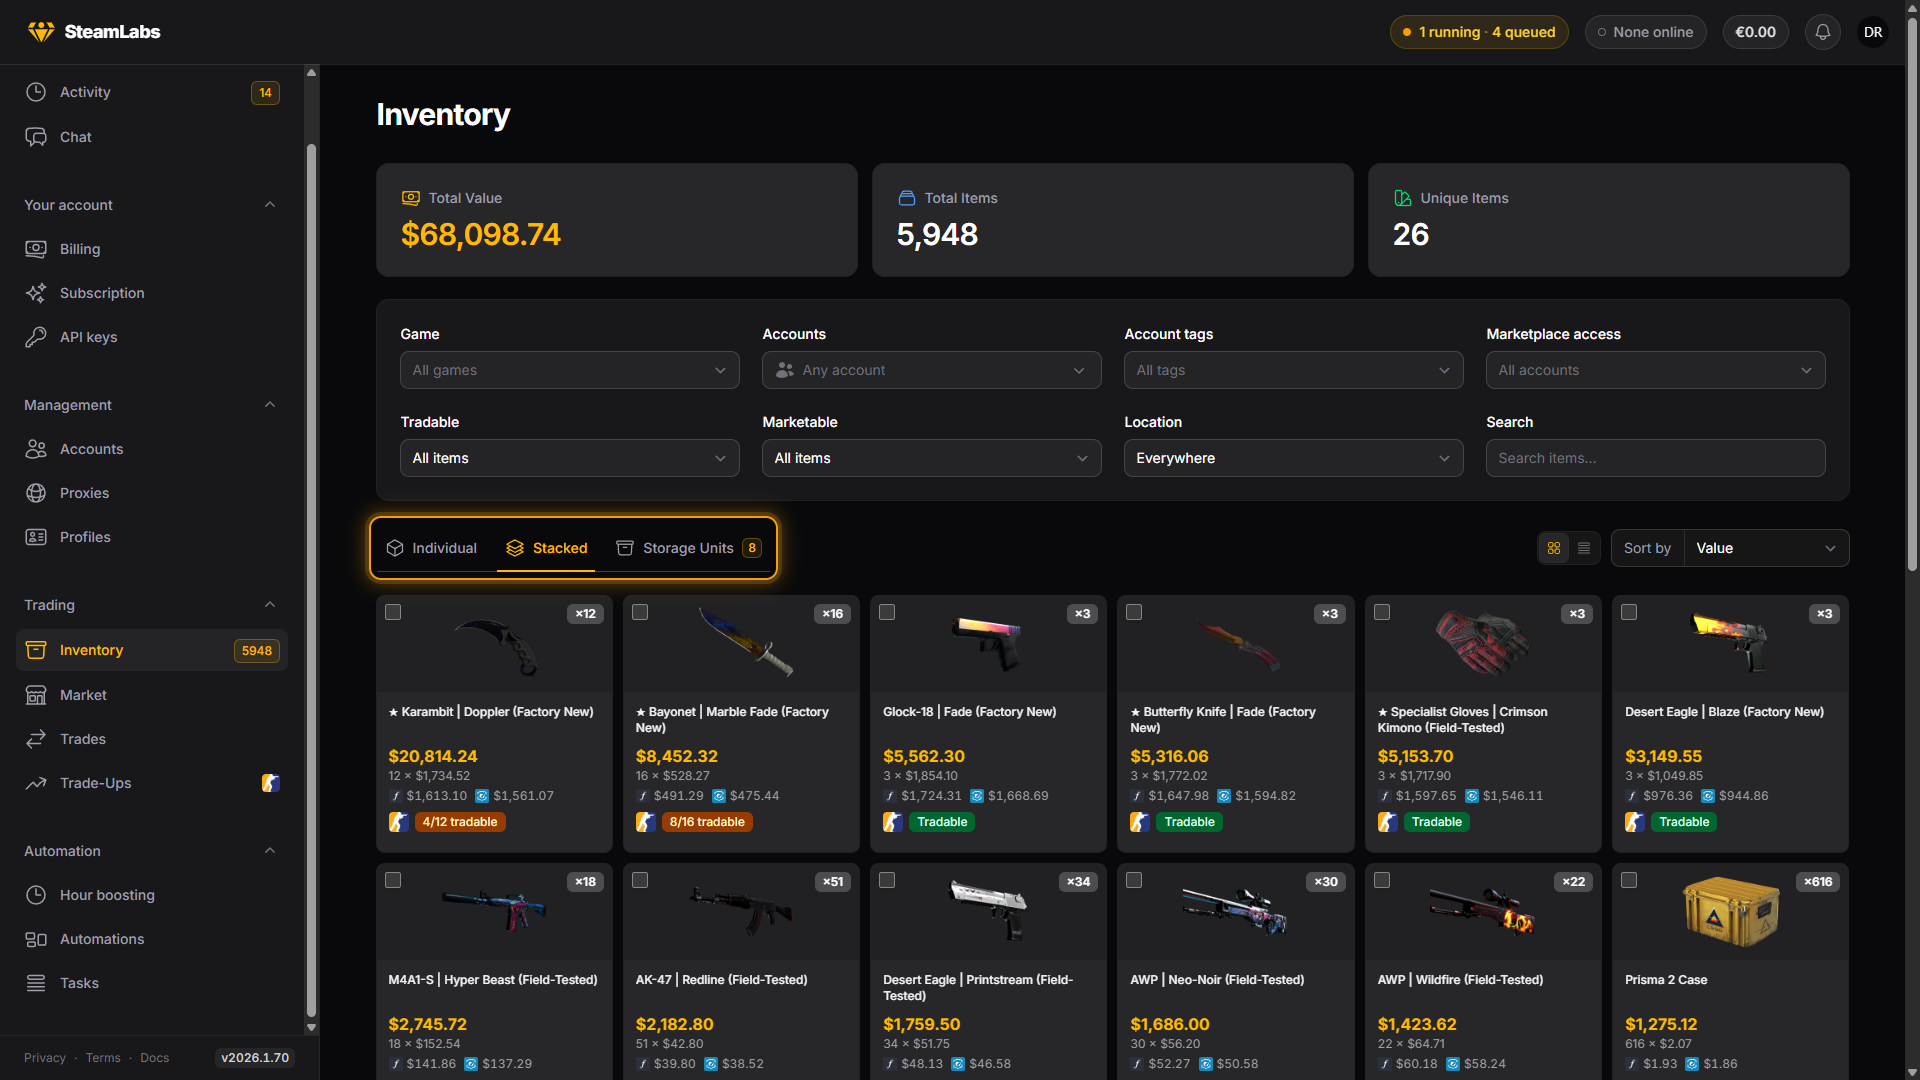Image resolution: width=1920 pixels, height=1080 pixels.
Task: Open Proxies page
Action: 152,493
